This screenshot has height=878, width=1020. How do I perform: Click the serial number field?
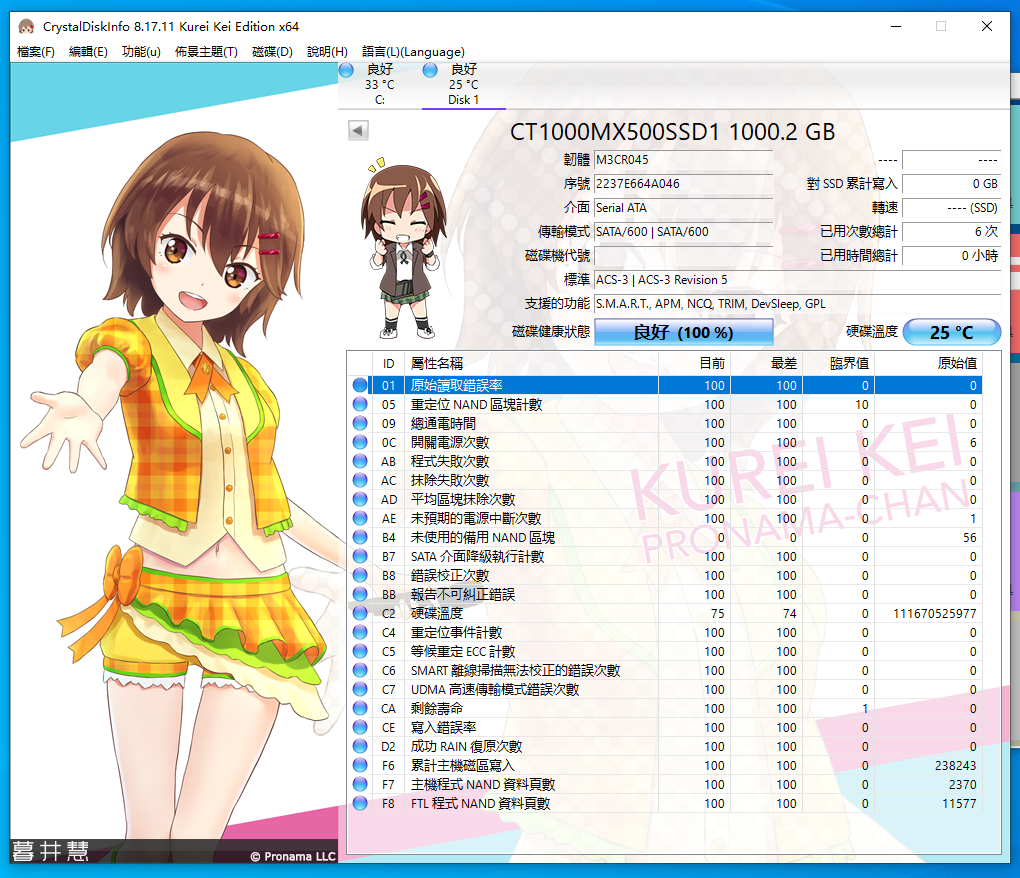[683, 184]
